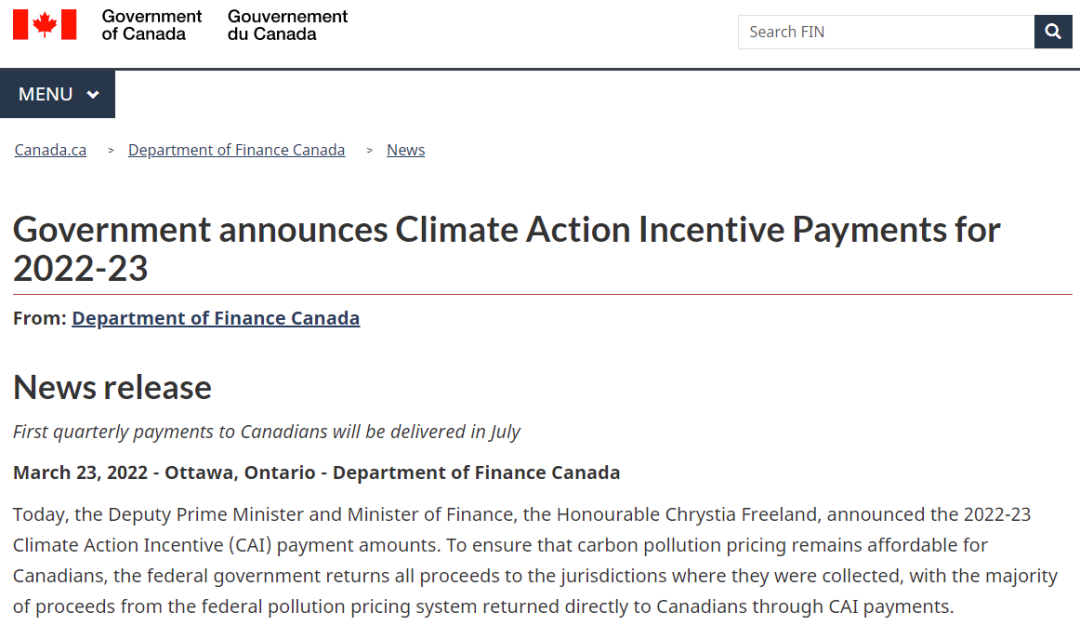
Task: Click the breadcrumb arrow after Canada.ca
Action: click(x=111, y=150)
